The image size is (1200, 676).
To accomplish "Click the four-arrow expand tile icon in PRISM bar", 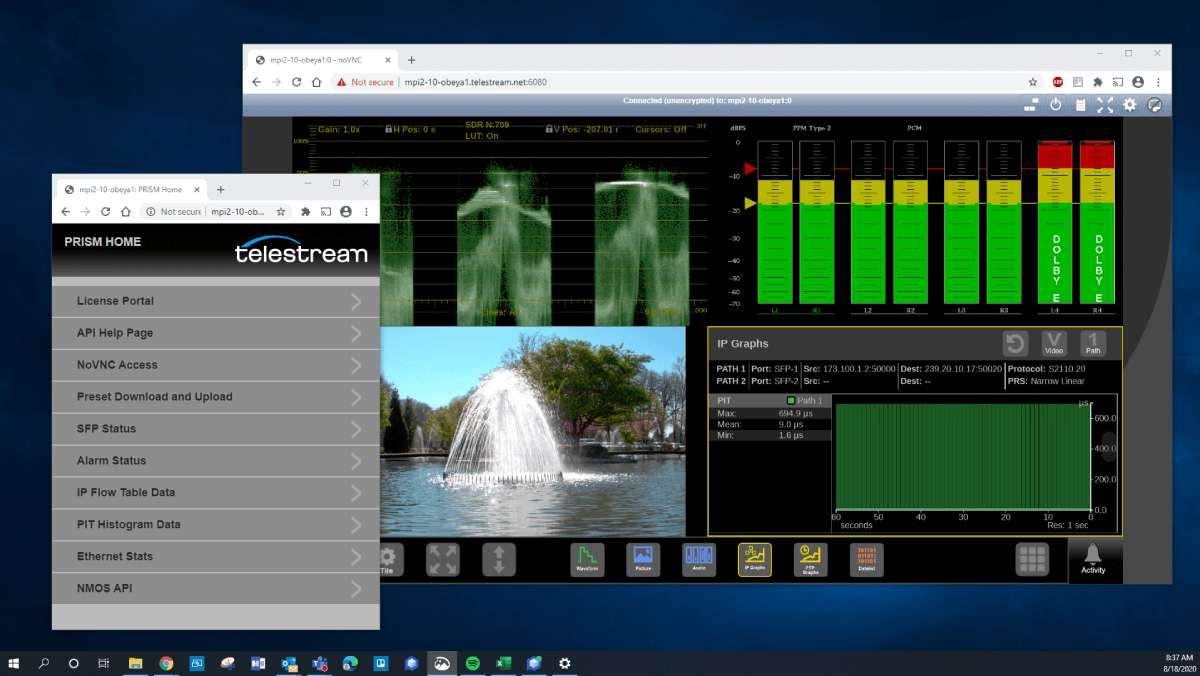I will pos(443,559).
